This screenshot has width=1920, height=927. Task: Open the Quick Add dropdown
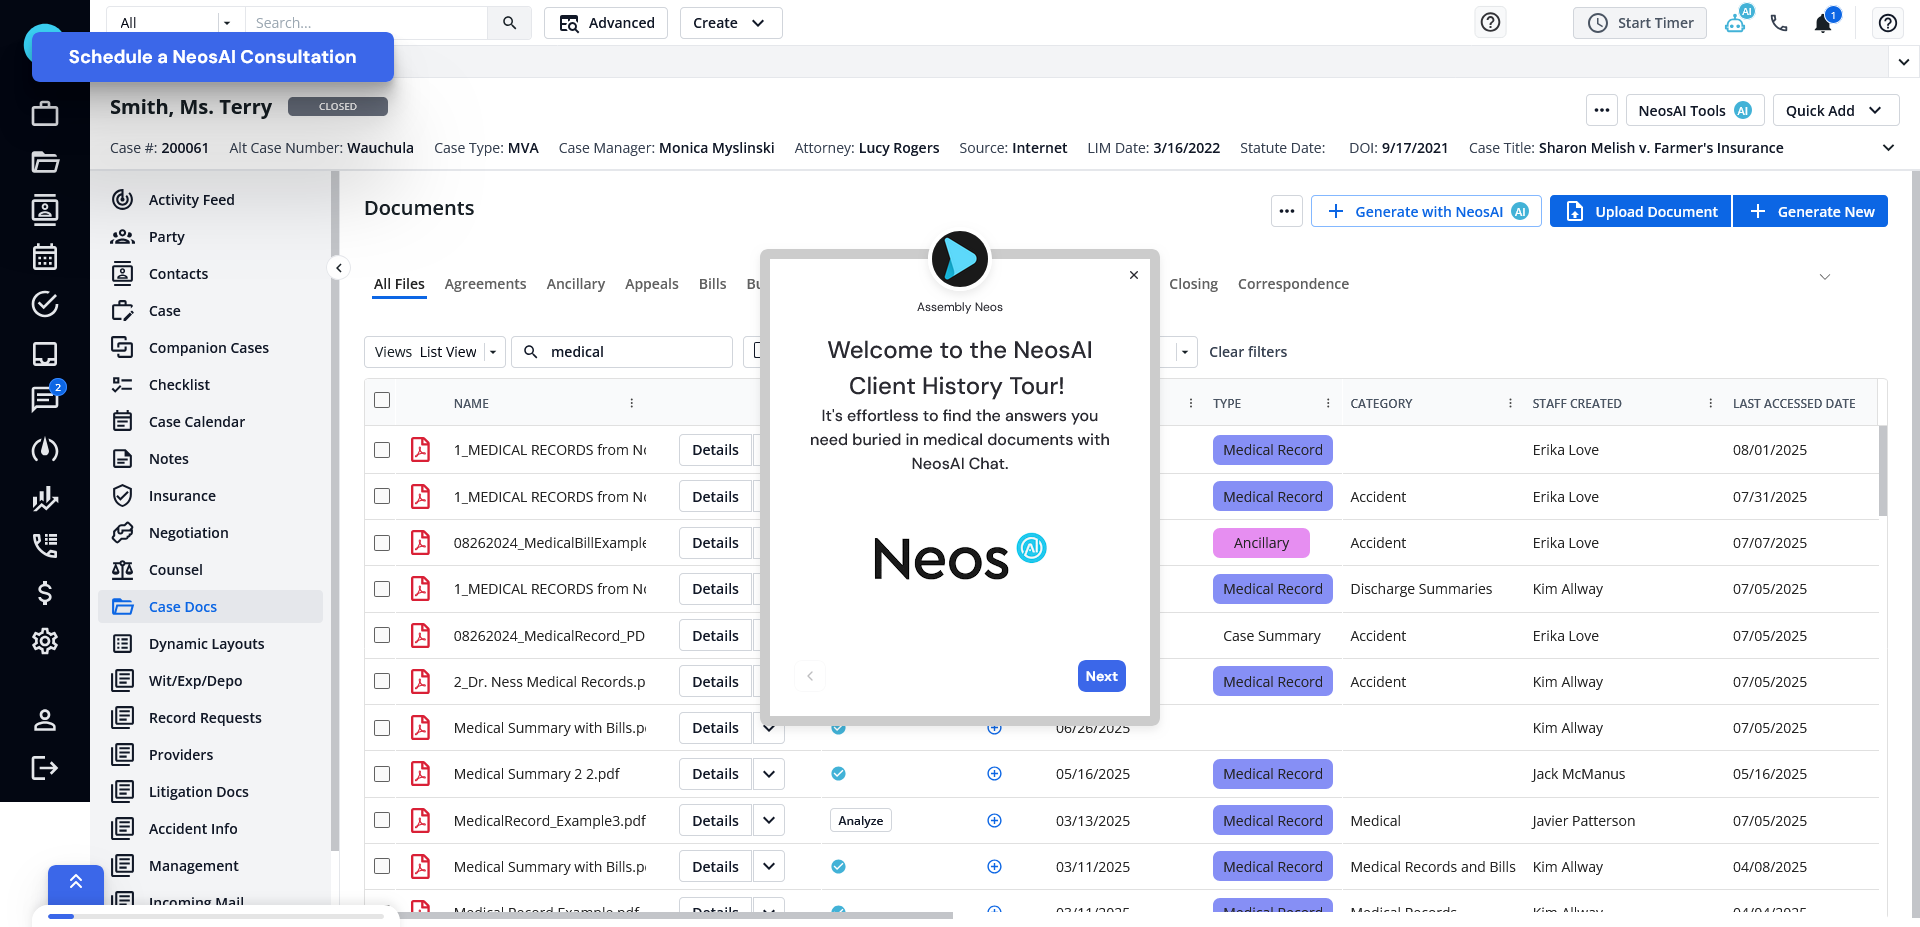(x=1836, y=110)
